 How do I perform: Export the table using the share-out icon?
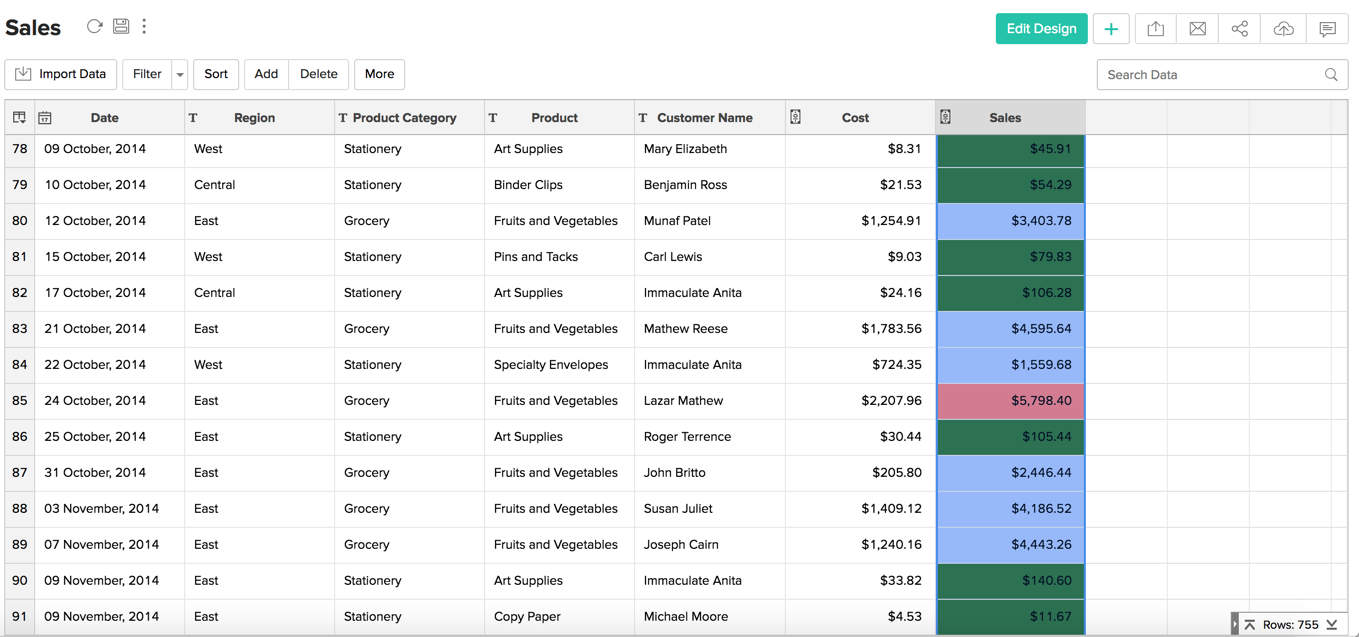tap(1155, 28)
